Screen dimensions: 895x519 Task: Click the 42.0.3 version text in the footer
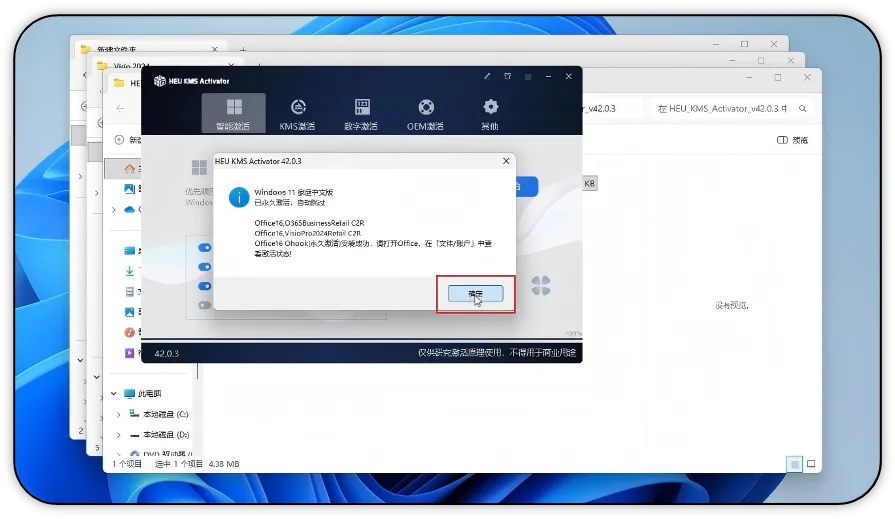point(167,353)
